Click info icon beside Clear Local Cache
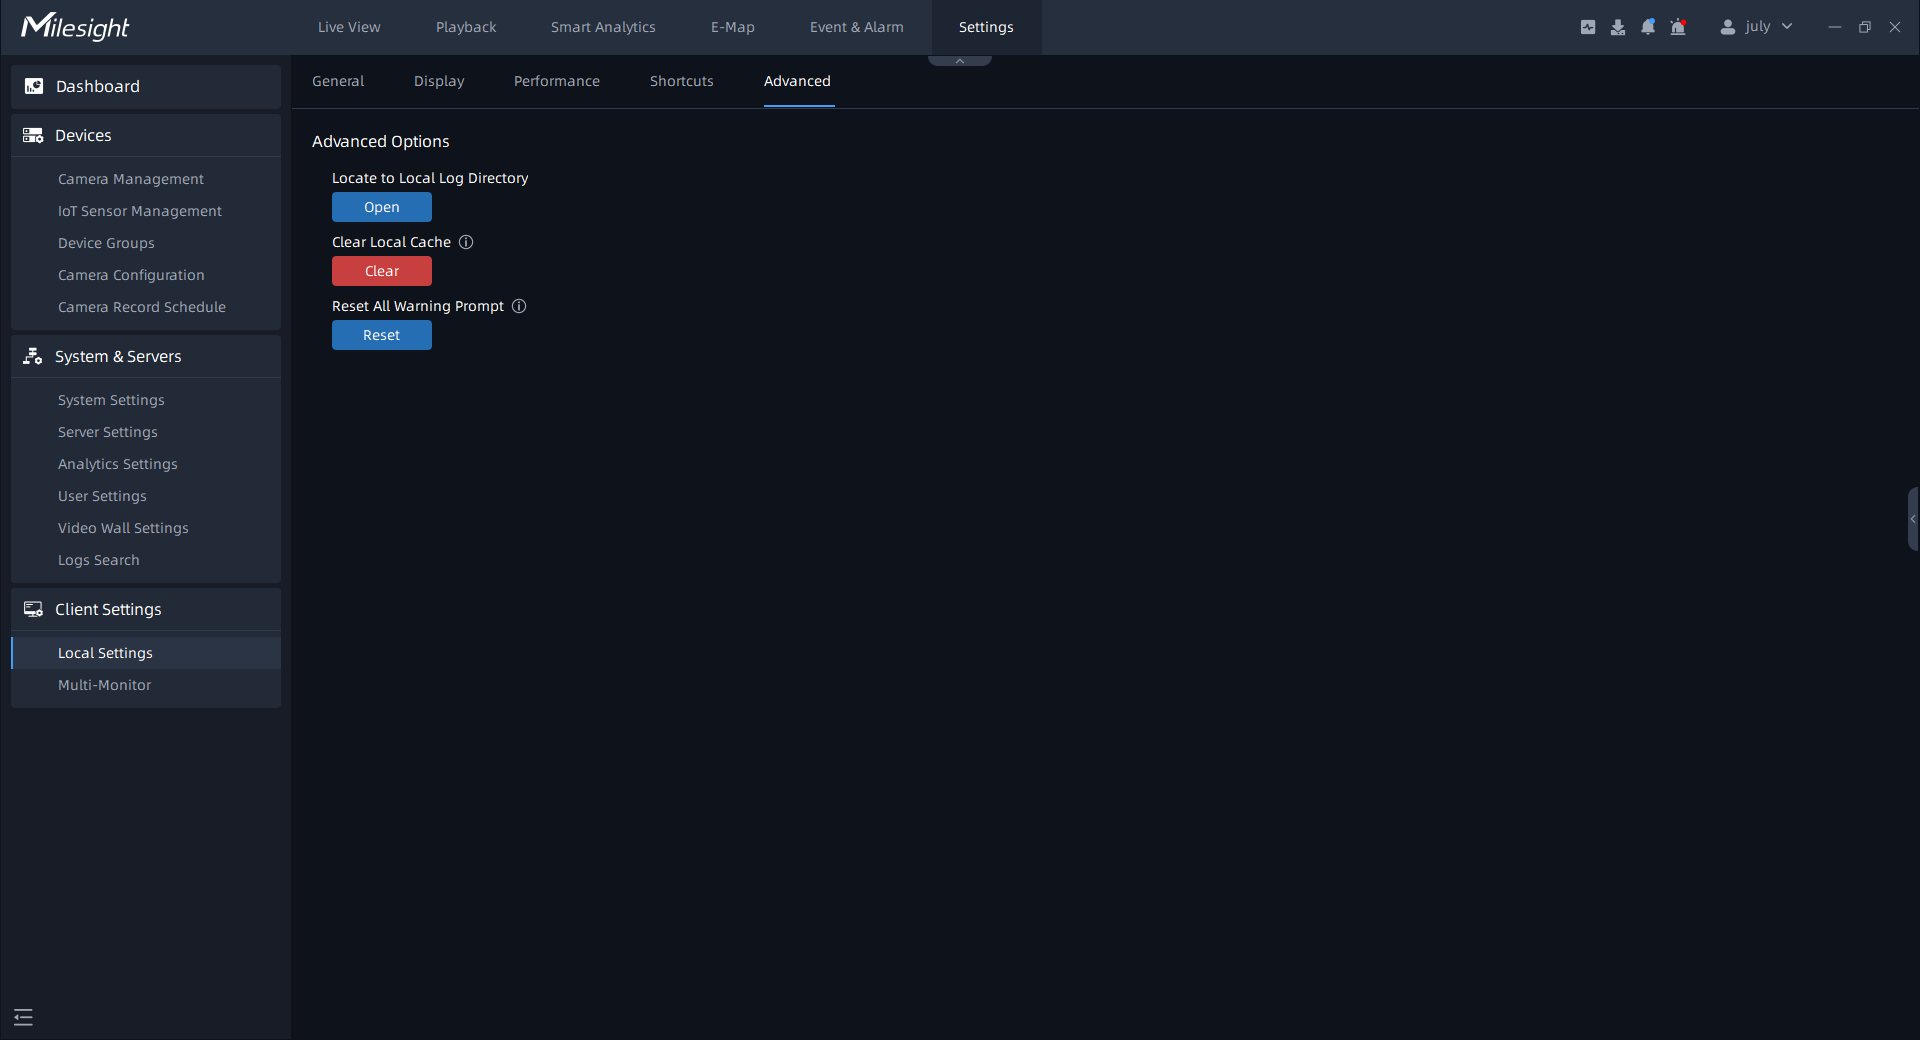 [466, 242]
